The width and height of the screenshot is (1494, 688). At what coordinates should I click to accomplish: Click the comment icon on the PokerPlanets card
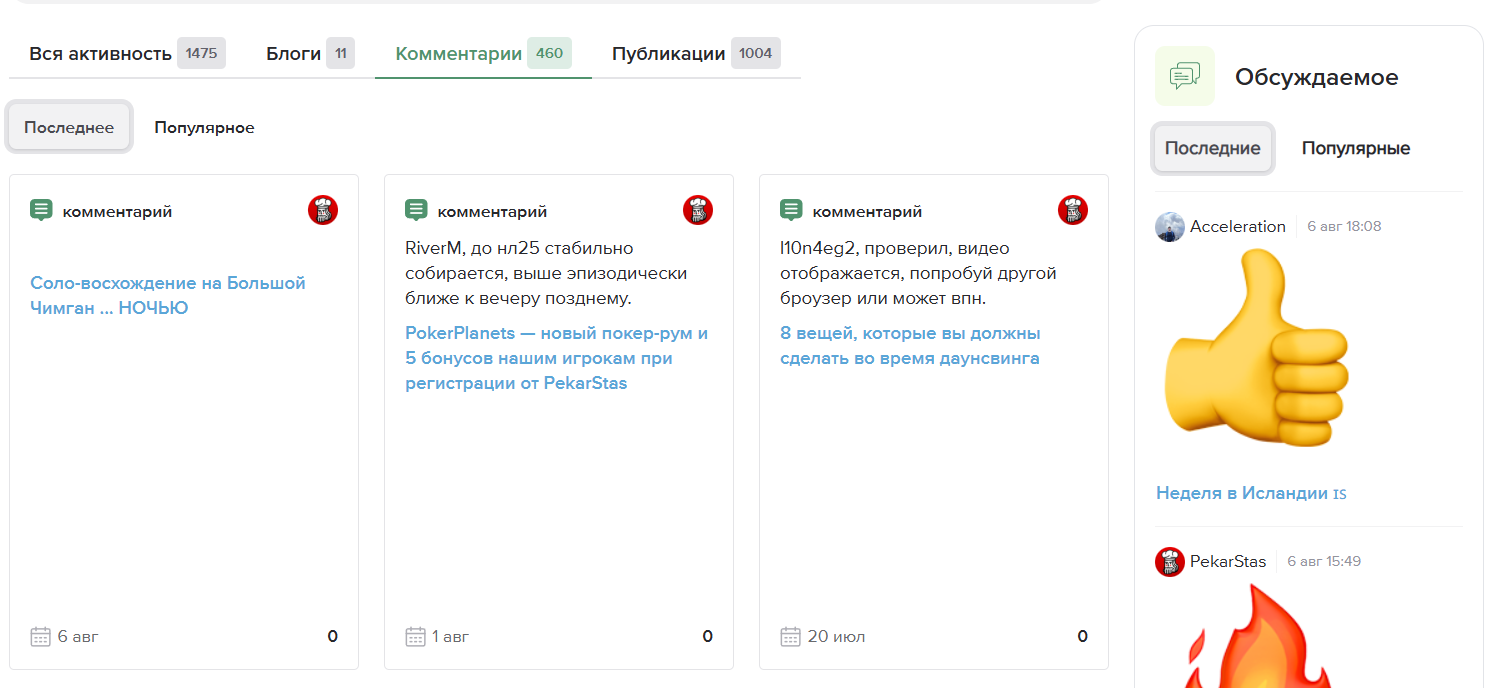[x=416, y=210]
